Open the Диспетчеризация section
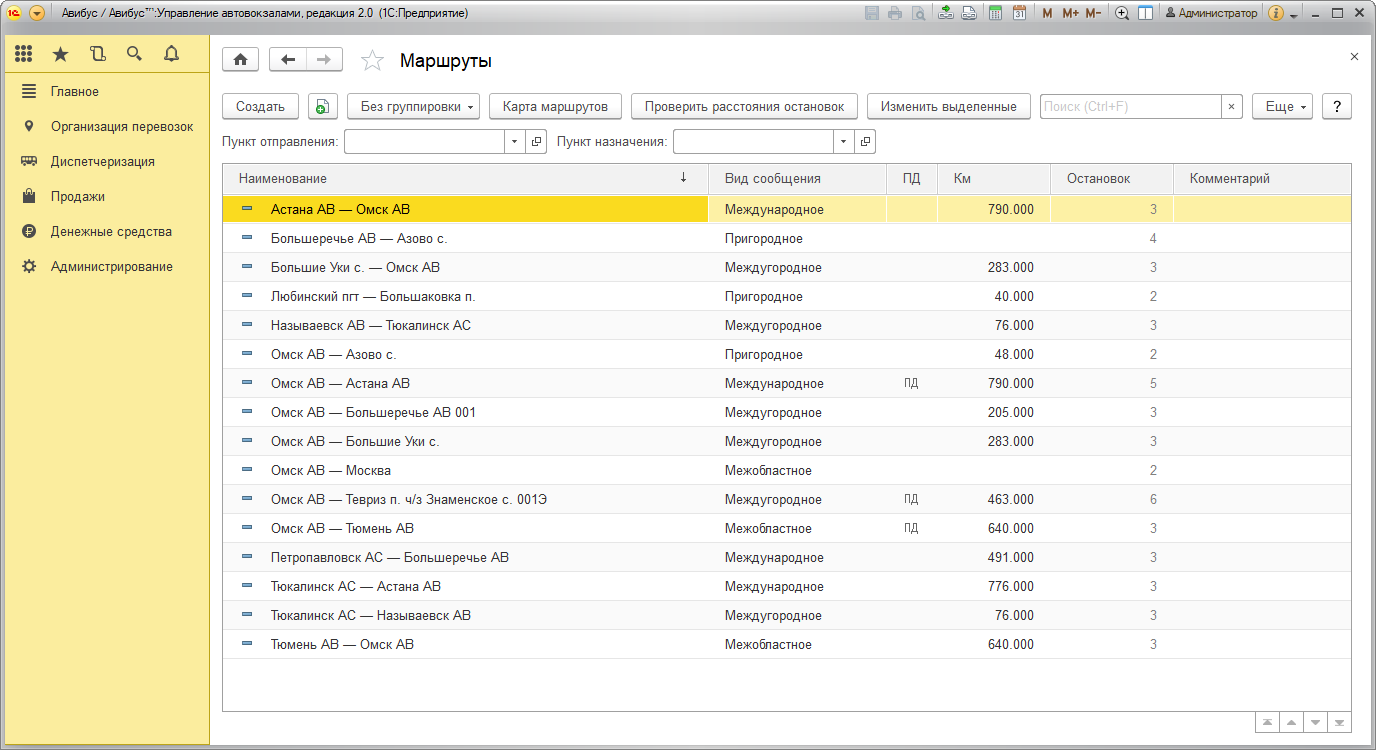 pyautogui.click(x=102, y=161)
